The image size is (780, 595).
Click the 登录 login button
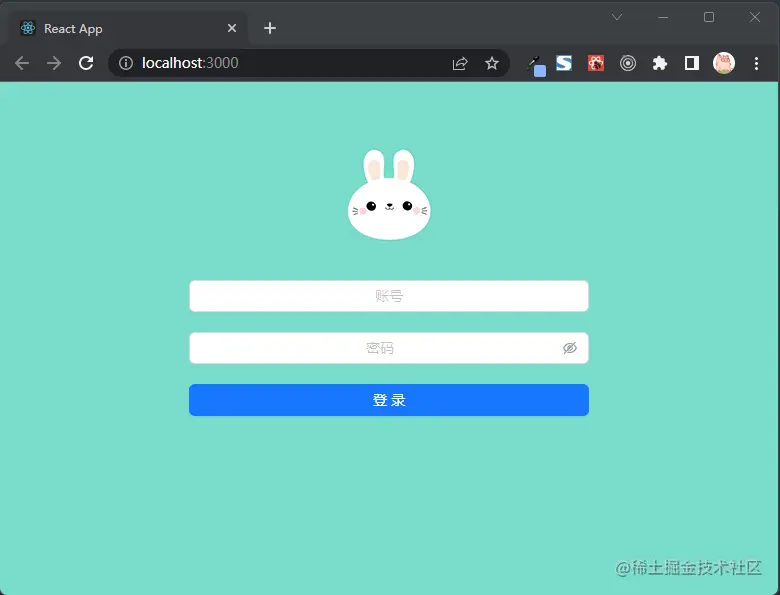(x=389, y=400)
